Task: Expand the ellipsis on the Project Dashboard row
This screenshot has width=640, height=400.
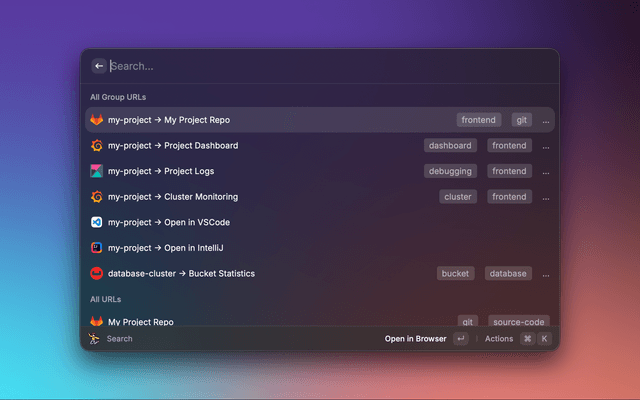Action: pos(546,146)
